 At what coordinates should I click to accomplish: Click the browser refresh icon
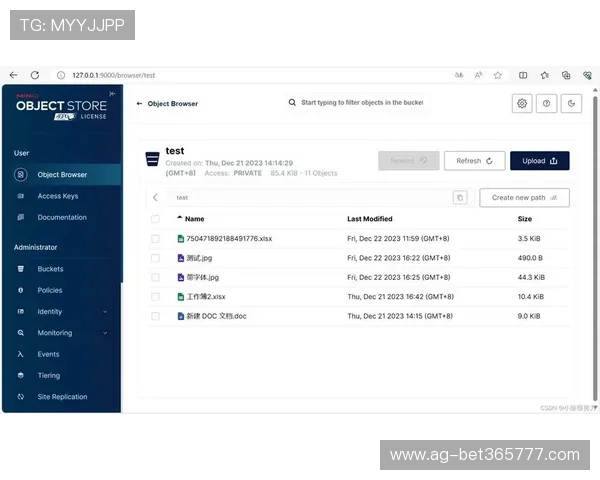tap(34, 75)
